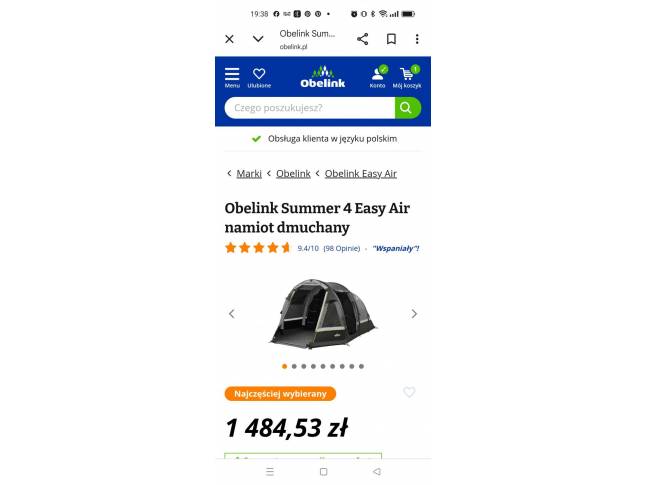Open browser three-dot overflow menu
This screenshot has width=648, height=485.
pyautogui.click(x=417, y=39)
